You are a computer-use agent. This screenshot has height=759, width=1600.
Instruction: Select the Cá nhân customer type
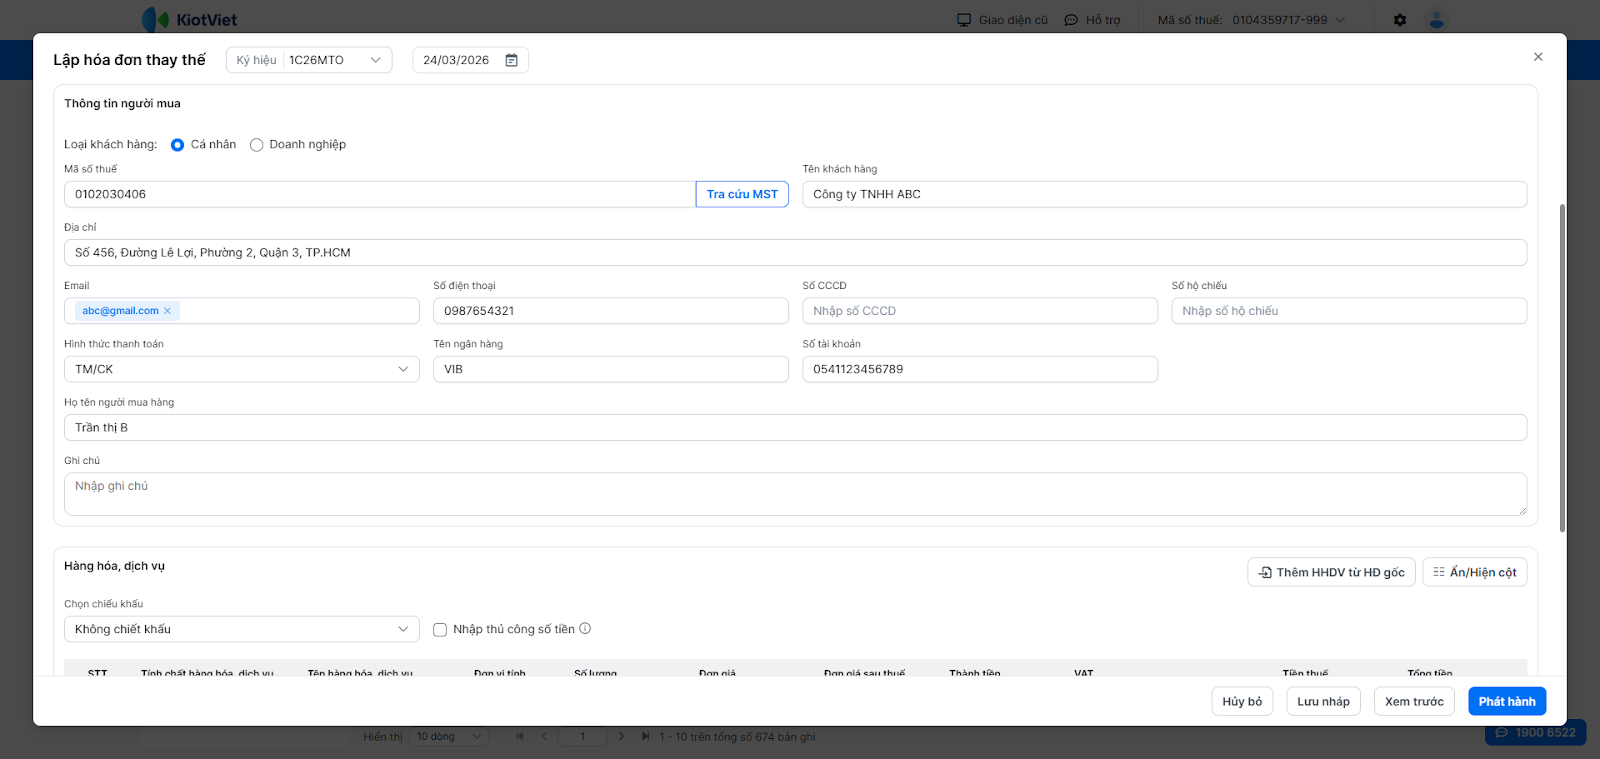pos(177,145)
